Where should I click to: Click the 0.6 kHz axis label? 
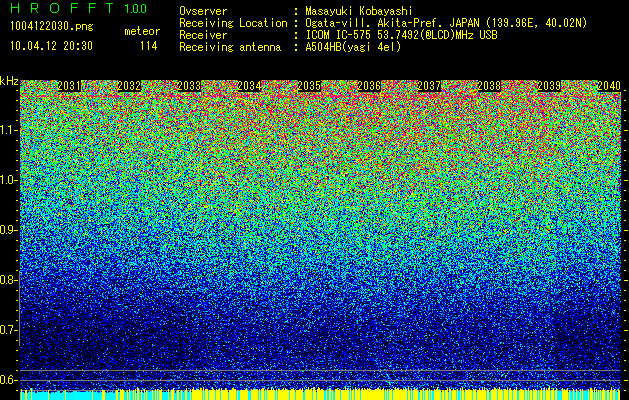coord(7,380)
